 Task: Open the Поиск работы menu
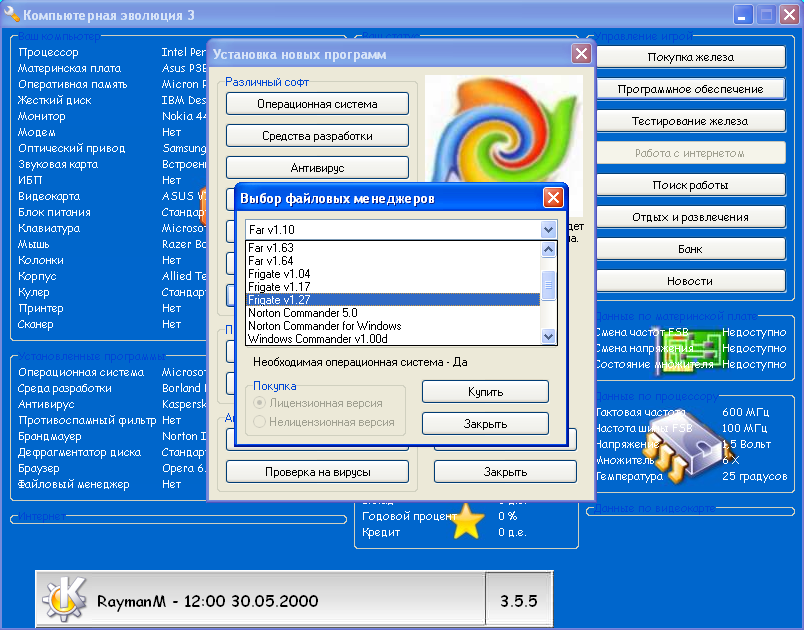(691, 185)
